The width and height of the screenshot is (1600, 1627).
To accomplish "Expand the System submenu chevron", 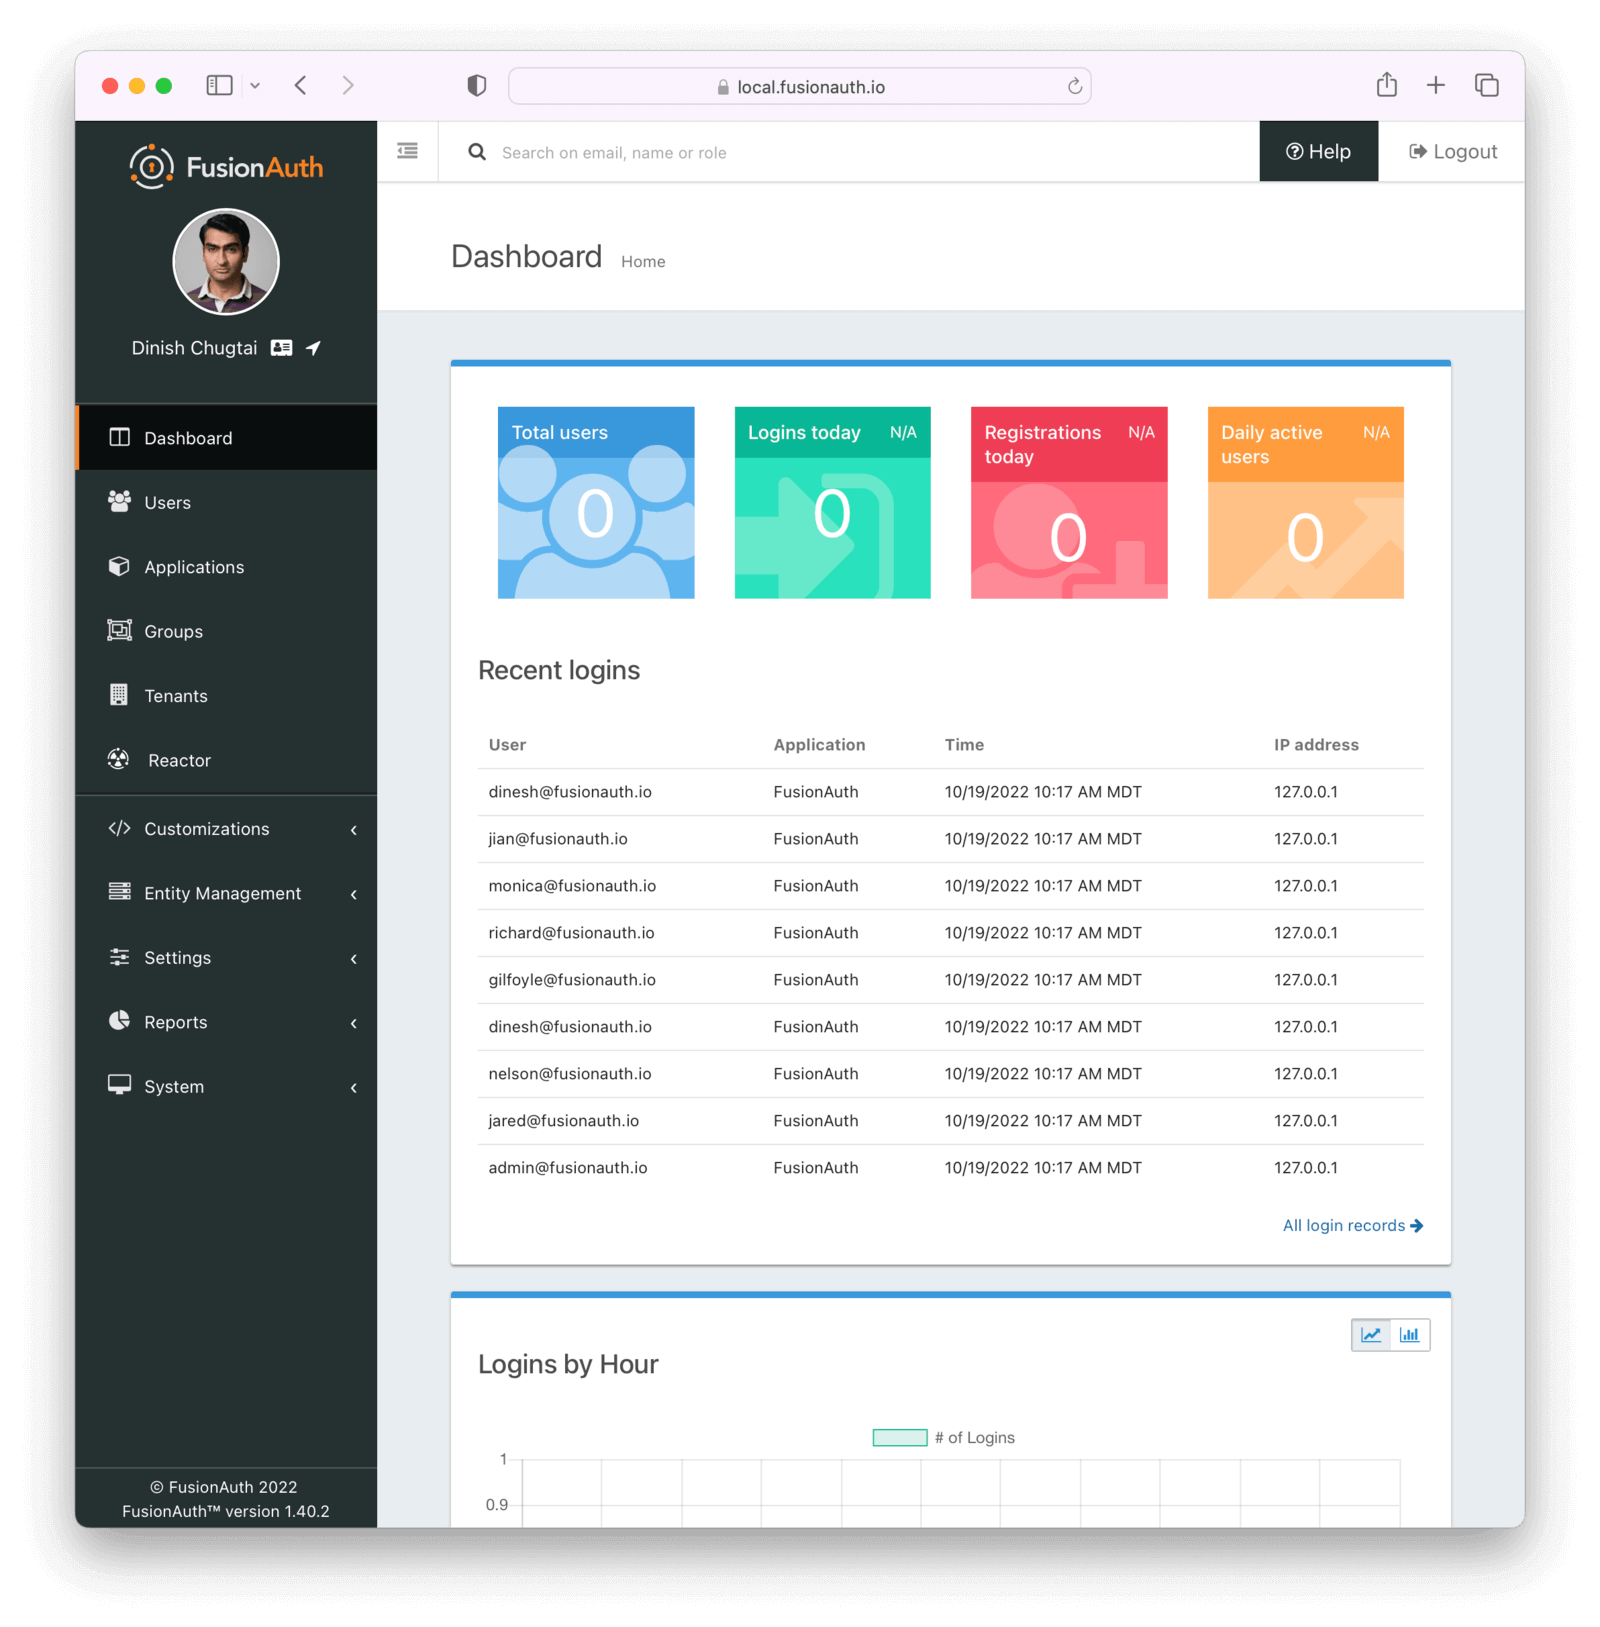I will [353, 1087].
